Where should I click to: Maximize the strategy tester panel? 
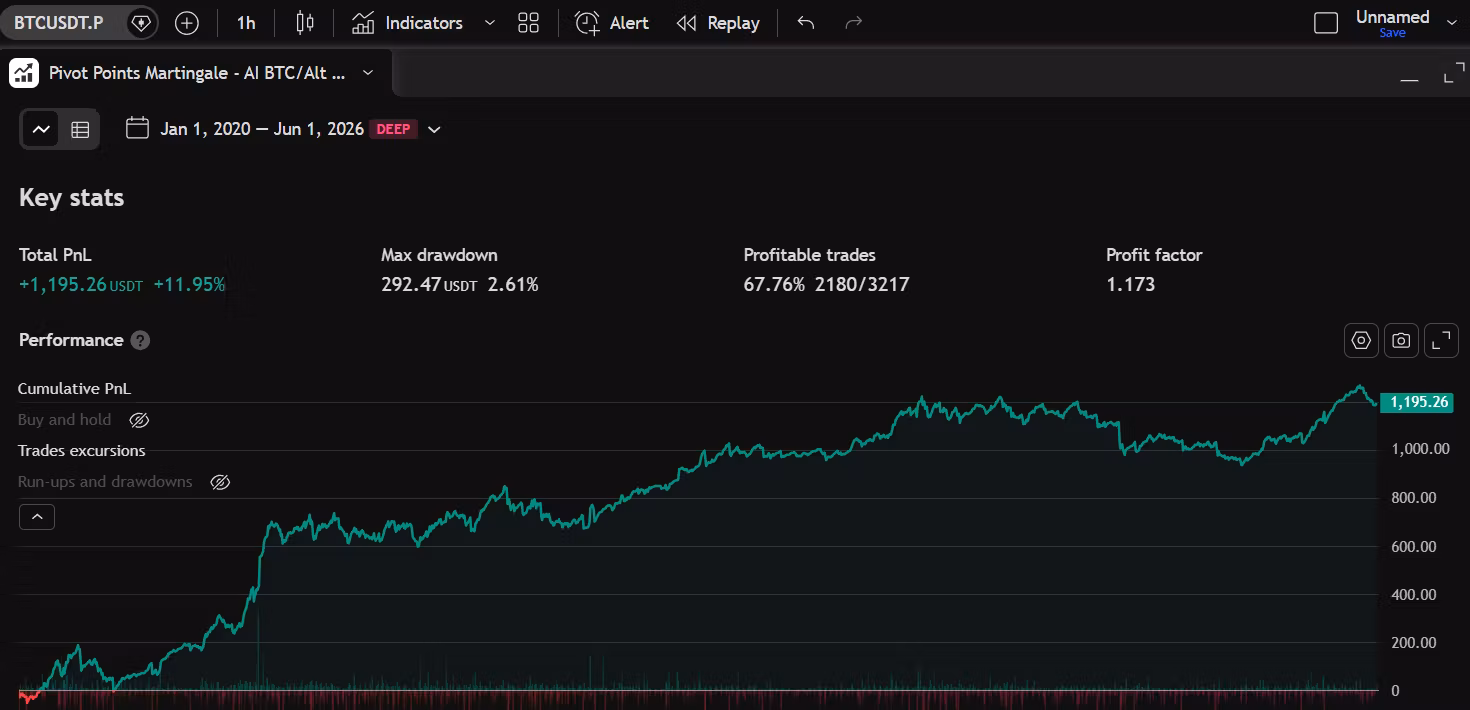pyautogui.click(x=1454, y=74)
